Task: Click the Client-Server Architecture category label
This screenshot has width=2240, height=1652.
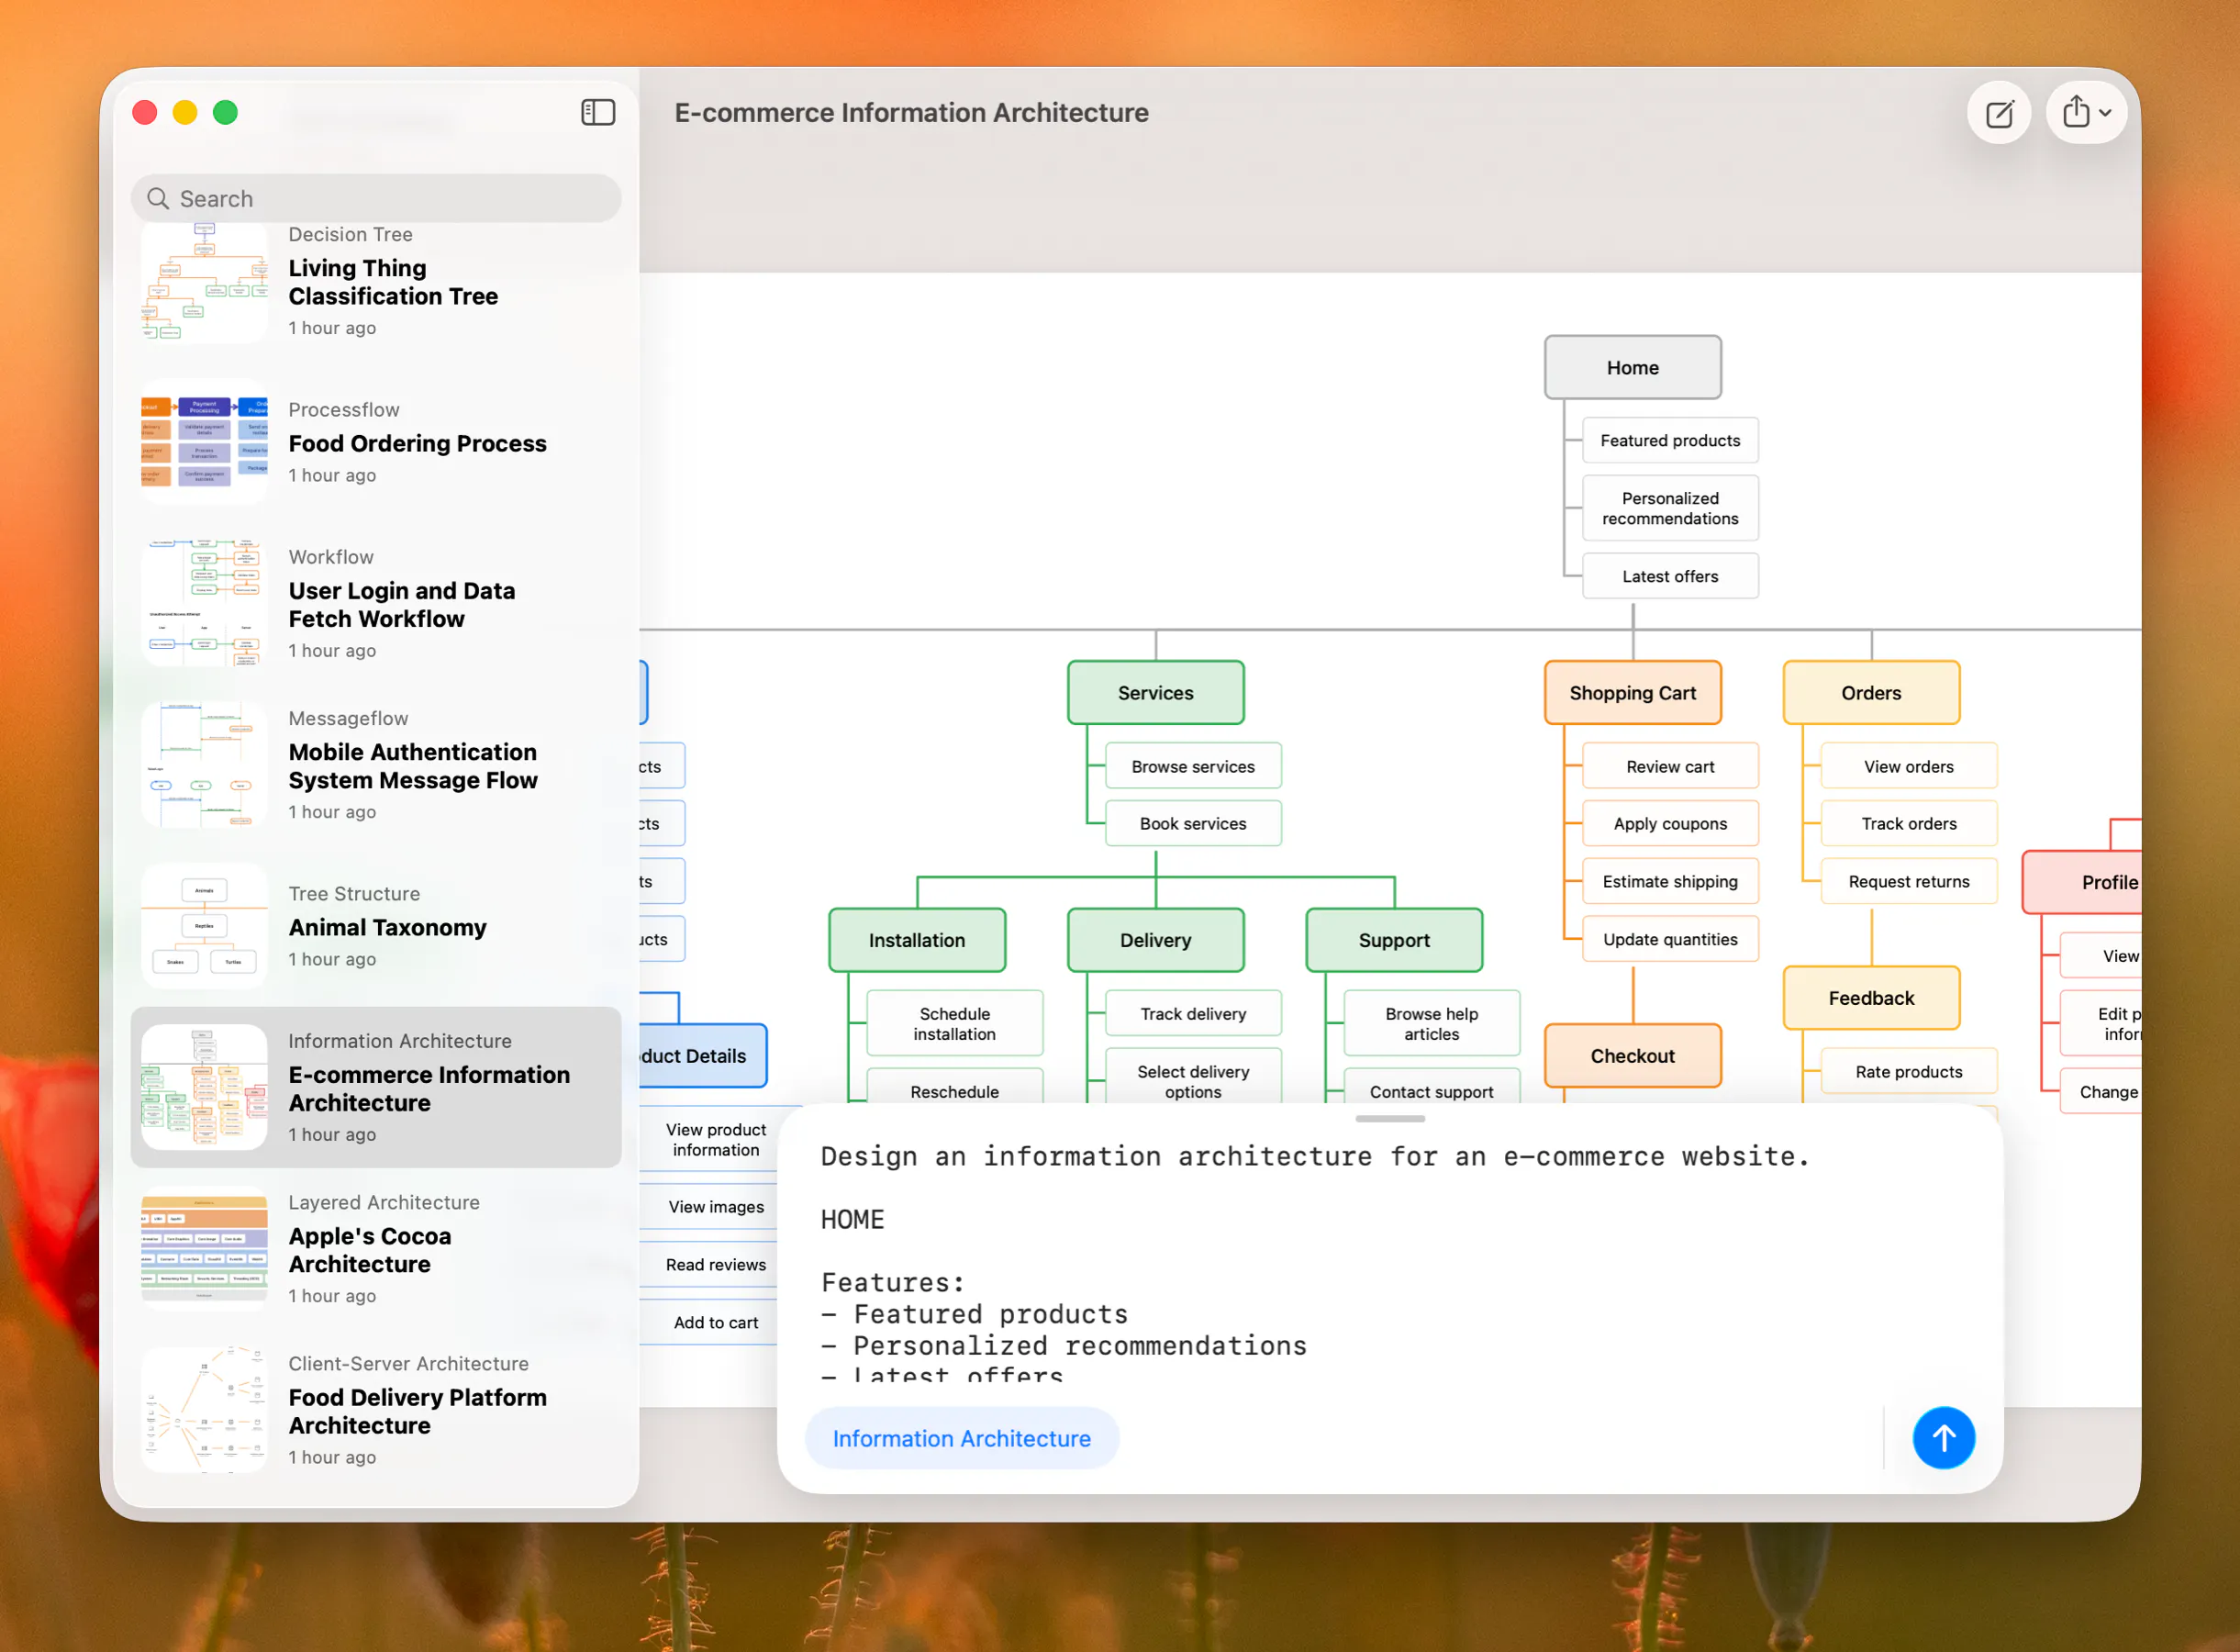Action: pos(409,1364)
